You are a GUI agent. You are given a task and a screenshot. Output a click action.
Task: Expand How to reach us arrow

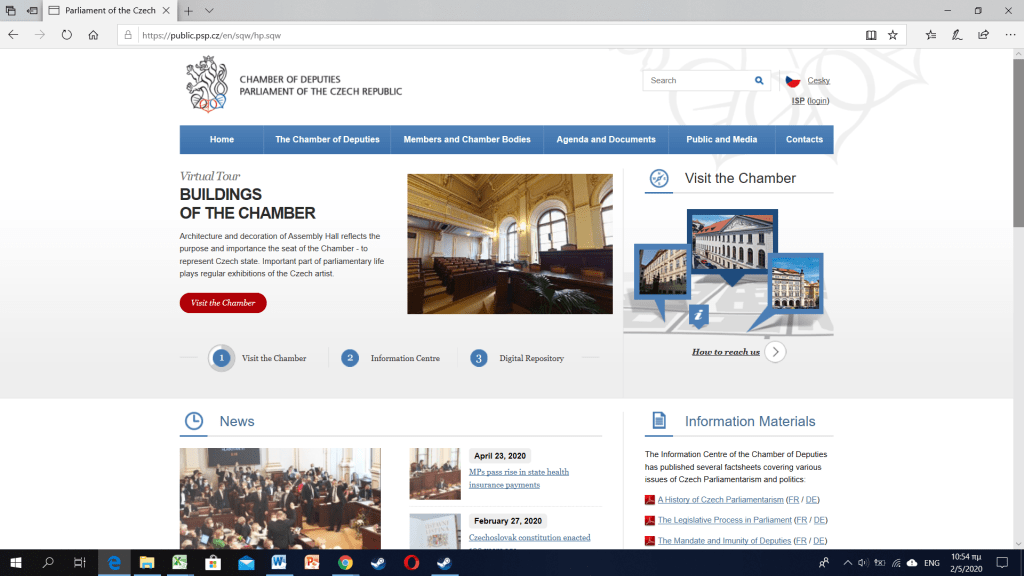(775, 351)
